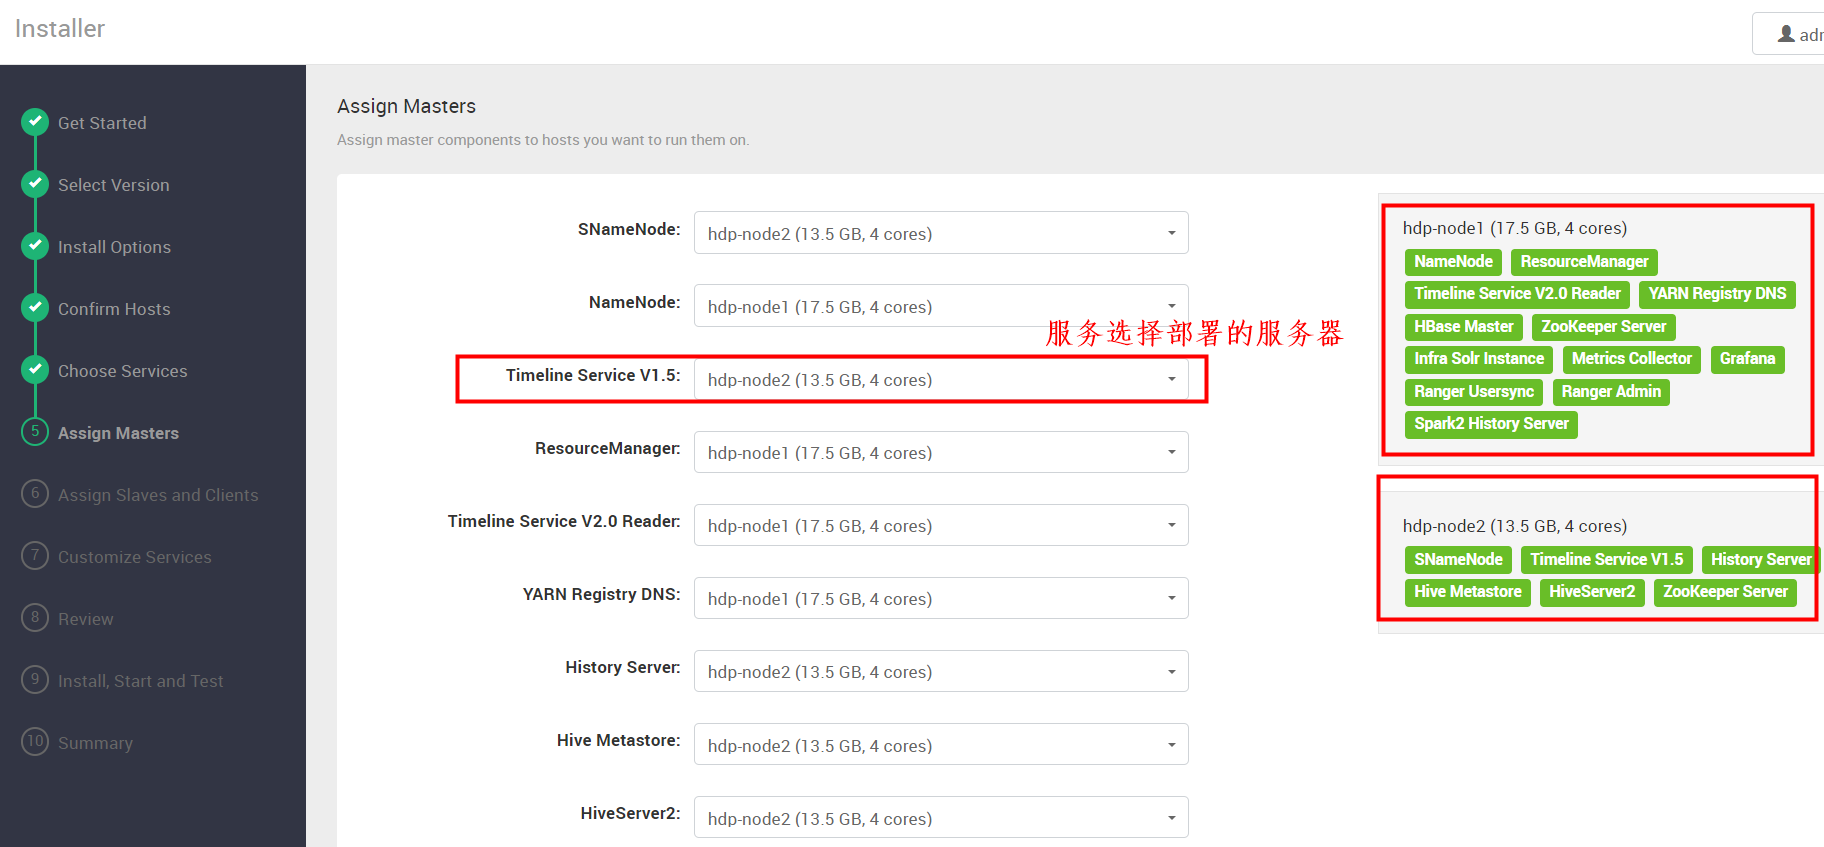Open the admin user menu button
This screenshot has height=847, width=1824.
point(1790,34)
